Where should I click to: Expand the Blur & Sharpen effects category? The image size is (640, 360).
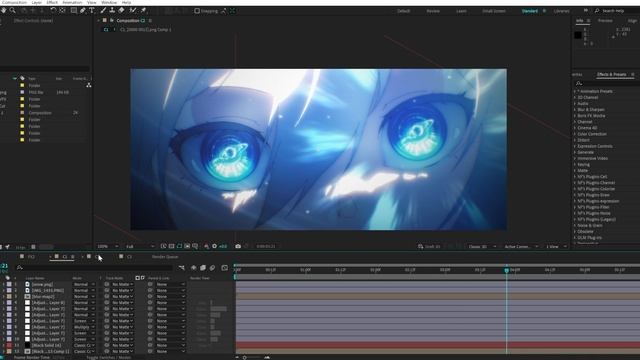tap(575, 109)
